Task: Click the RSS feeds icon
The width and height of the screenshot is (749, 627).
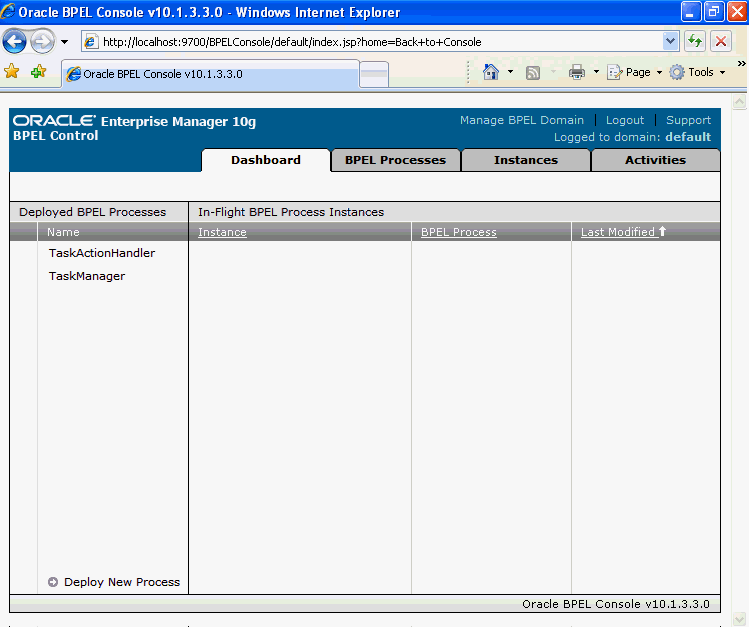Action: click(533, 73)
